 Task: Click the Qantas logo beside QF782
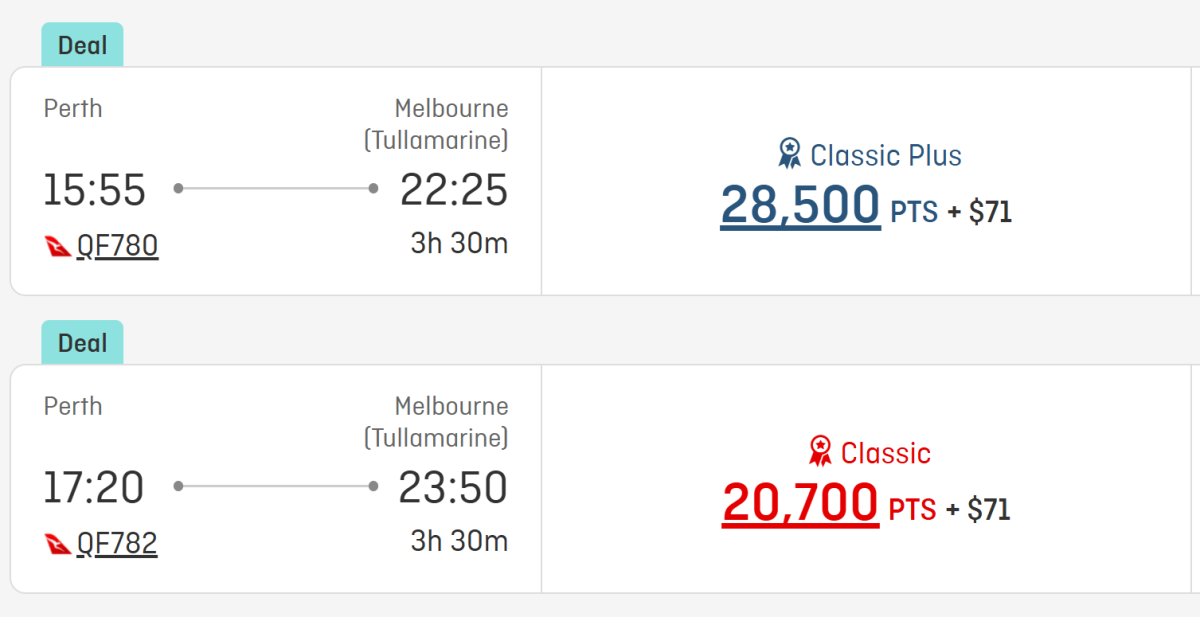[58, 544]
